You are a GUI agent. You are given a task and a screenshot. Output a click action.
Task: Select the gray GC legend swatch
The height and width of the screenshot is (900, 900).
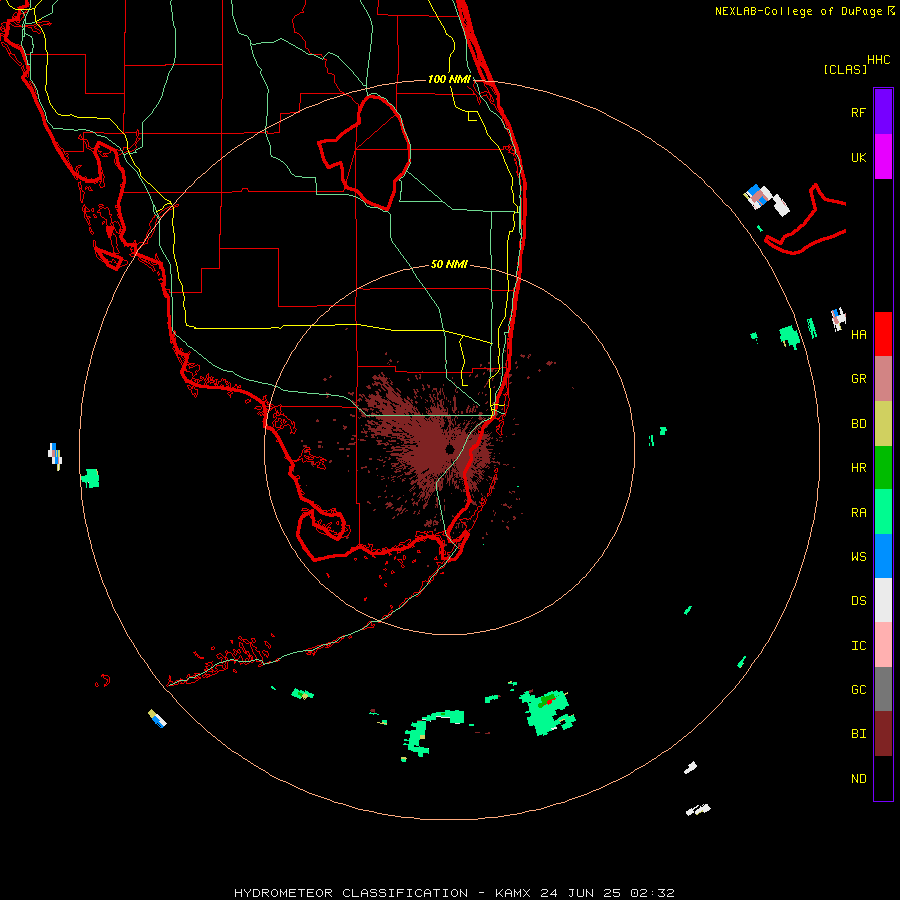tap(883, 689)
